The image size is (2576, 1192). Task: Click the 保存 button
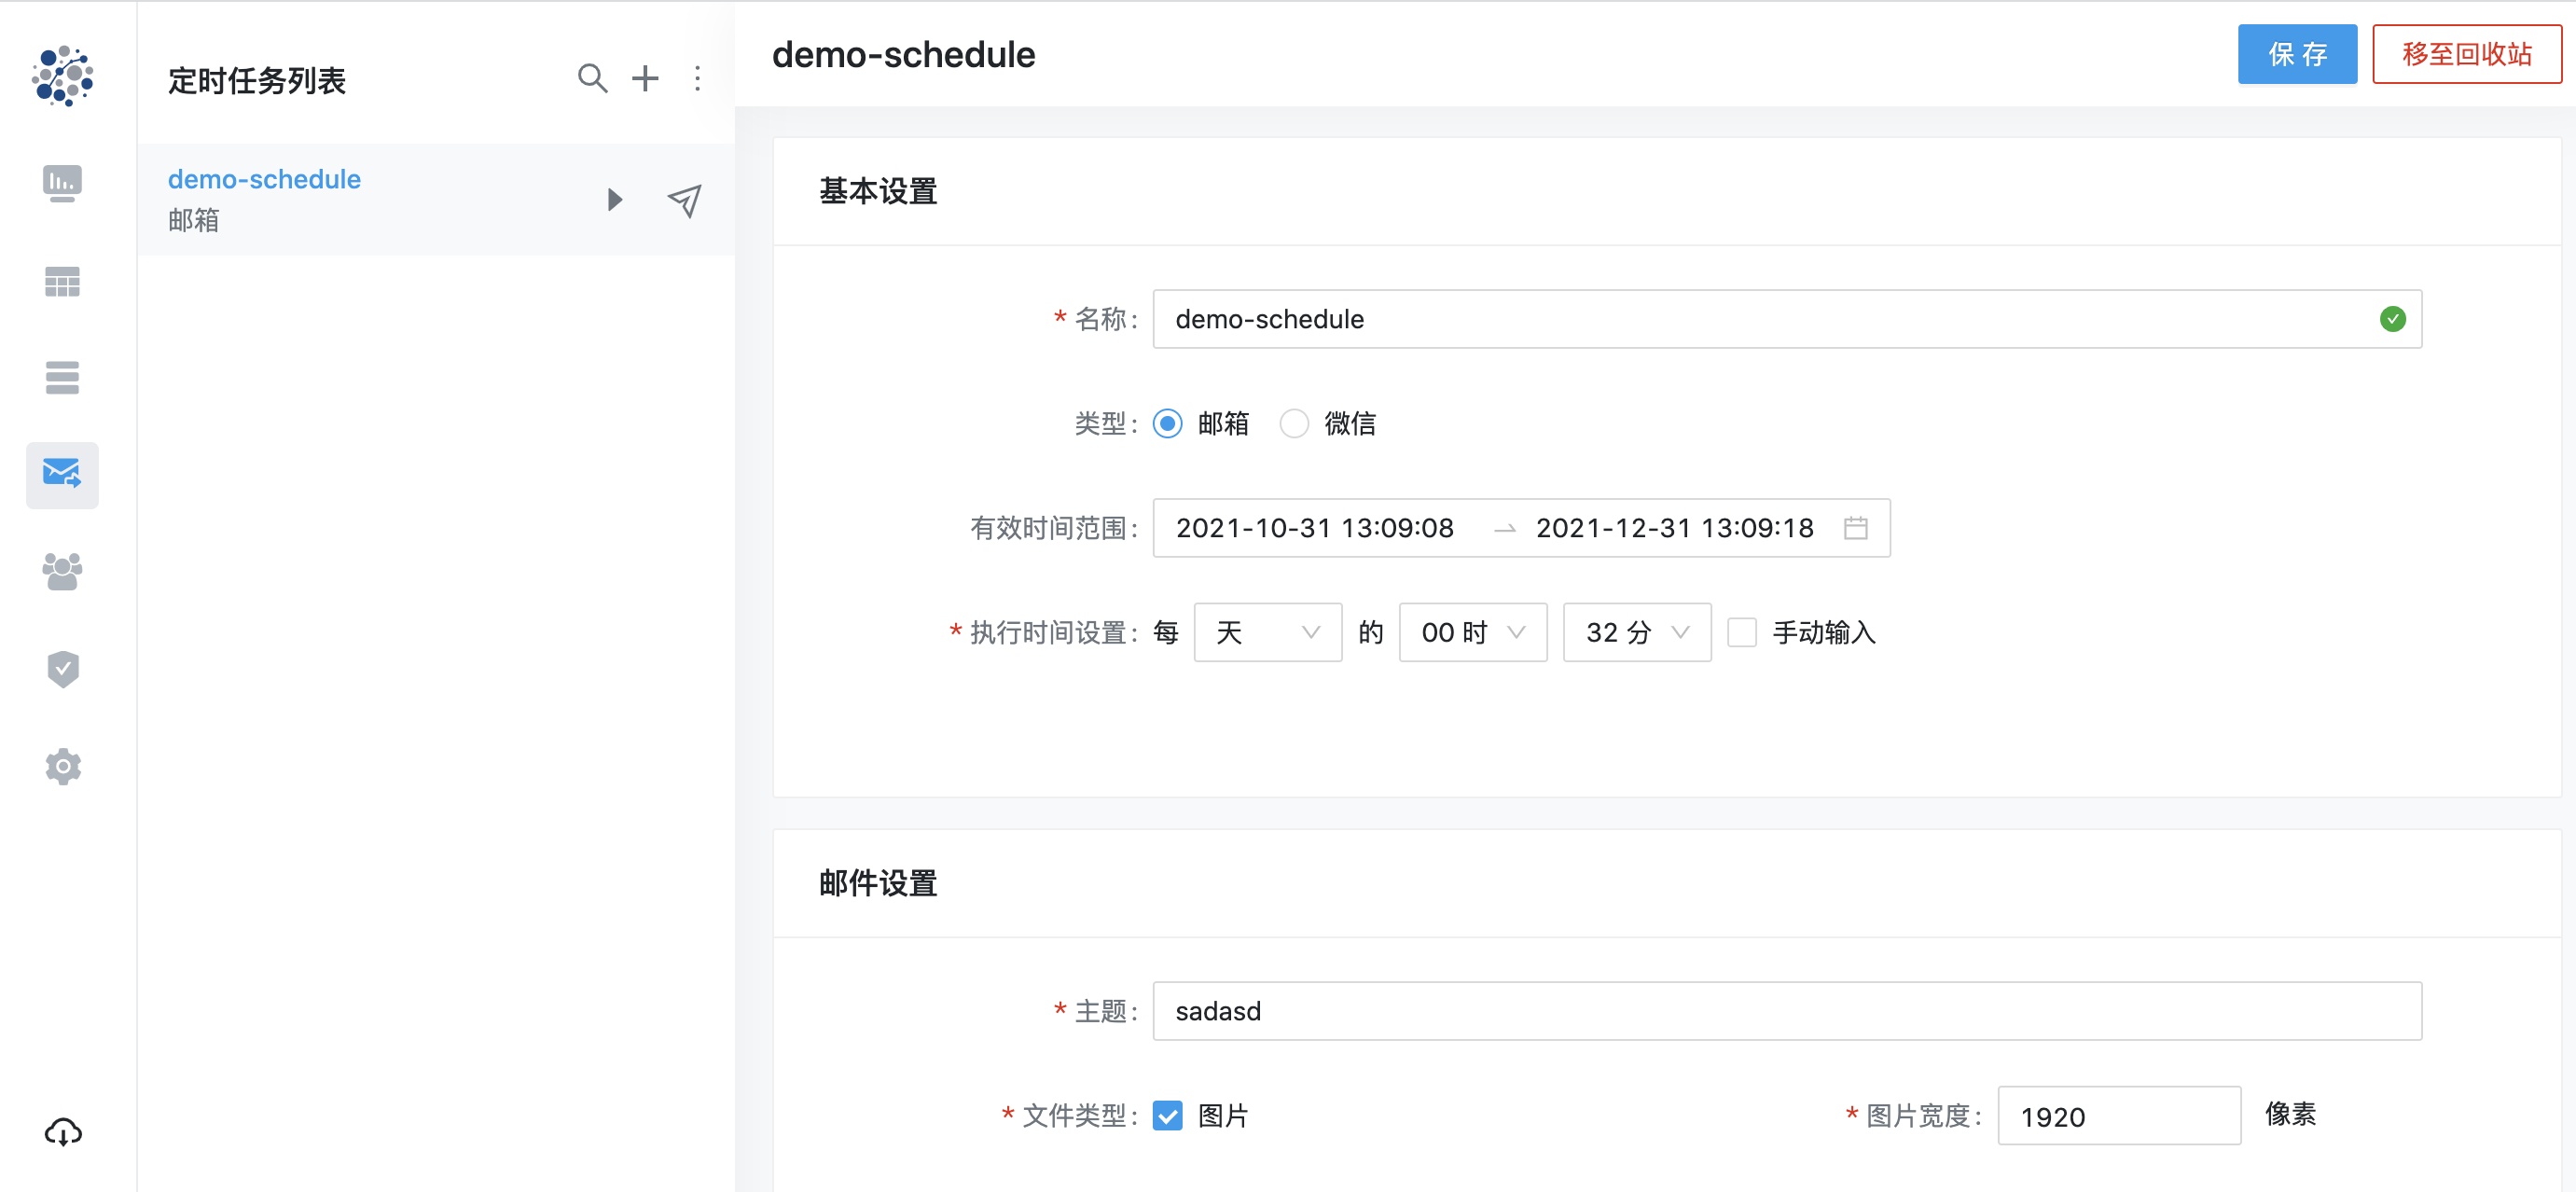point(2296,54)
